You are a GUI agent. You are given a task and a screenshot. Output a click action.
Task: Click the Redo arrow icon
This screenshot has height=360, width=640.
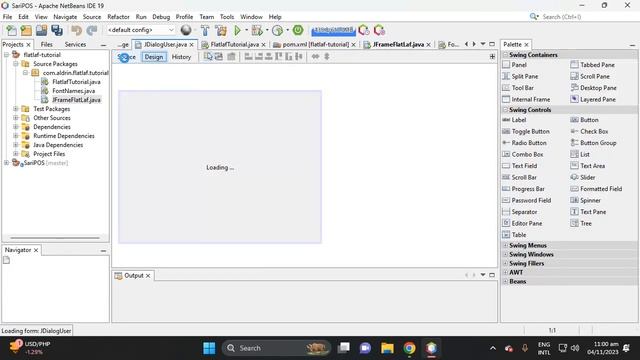[92, 30]
